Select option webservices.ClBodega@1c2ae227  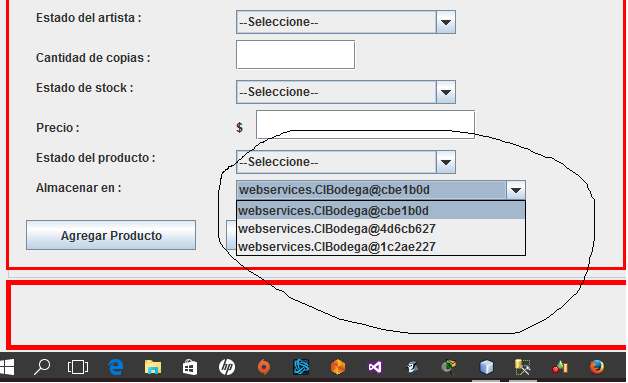tap(381, 246)
